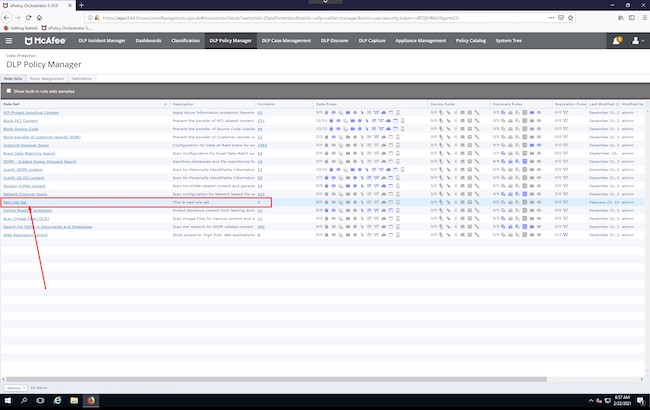Viewport: 650px width, 410px height.
Task: Show the Firefox sidebar icon
Action: (x=632, y=18)
